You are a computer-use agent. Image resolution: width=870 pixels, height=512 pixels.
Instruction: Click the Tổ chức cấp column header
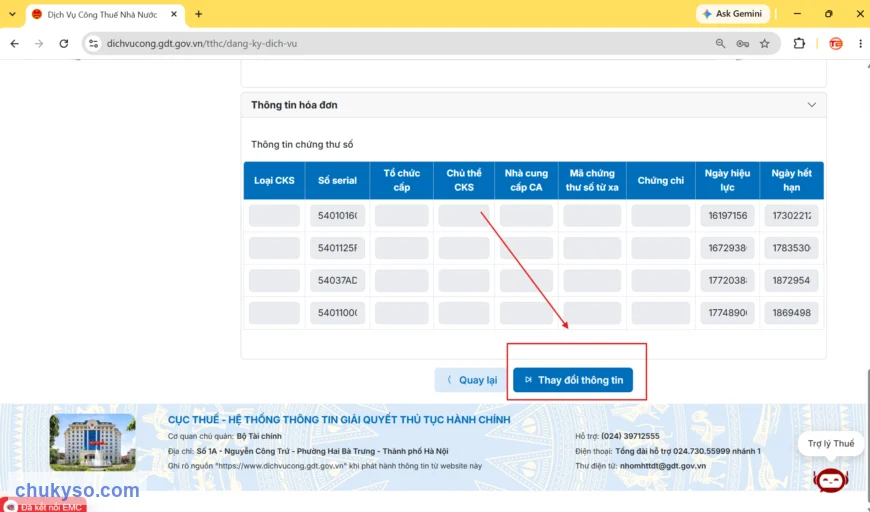[402, 180]
